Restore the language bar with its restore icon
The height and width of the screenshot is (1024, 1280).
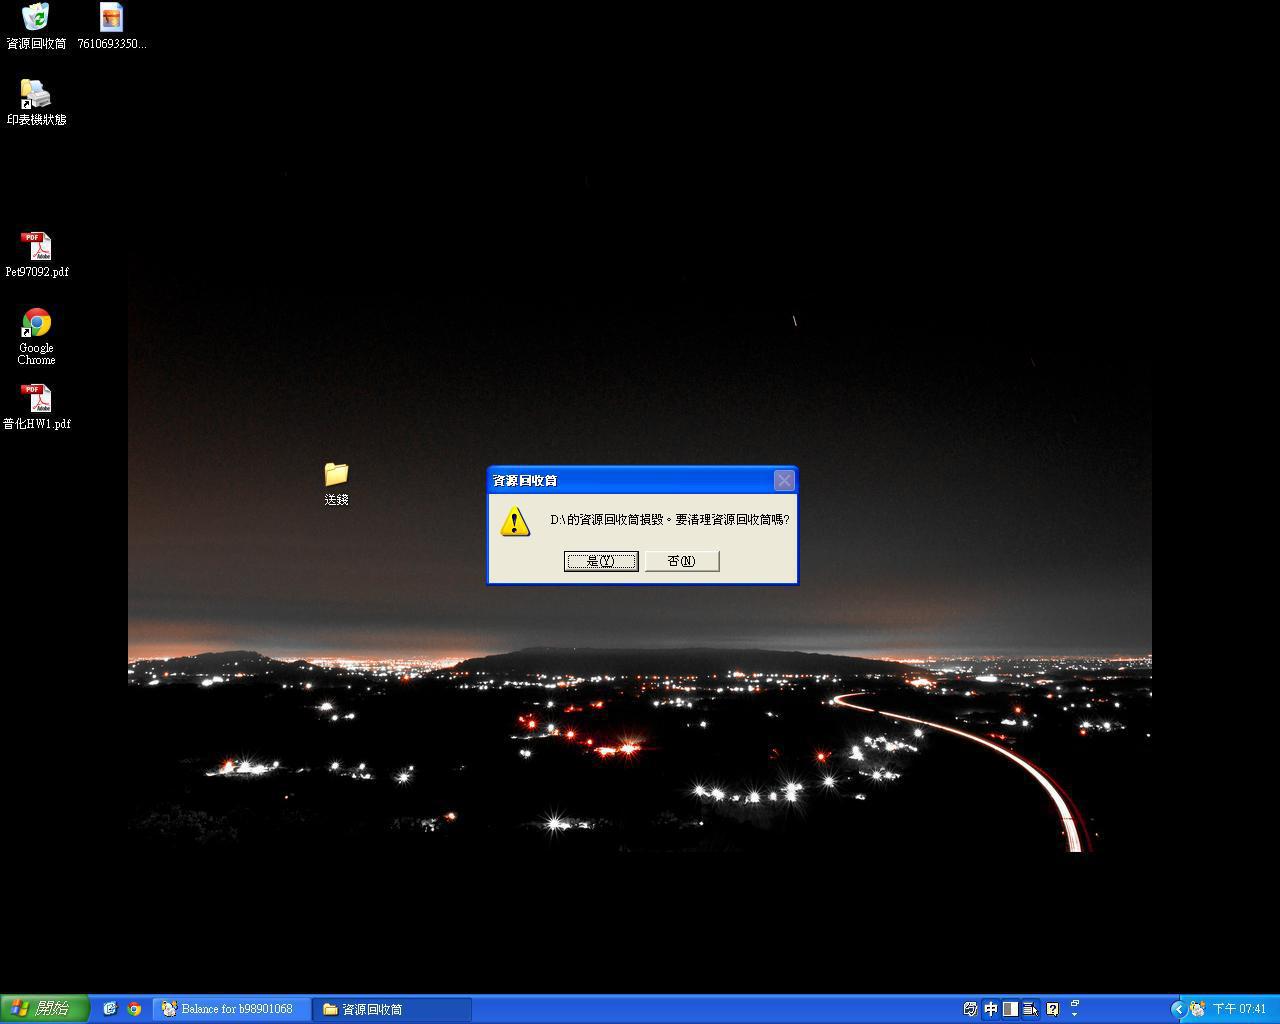pos(1075,1003)
